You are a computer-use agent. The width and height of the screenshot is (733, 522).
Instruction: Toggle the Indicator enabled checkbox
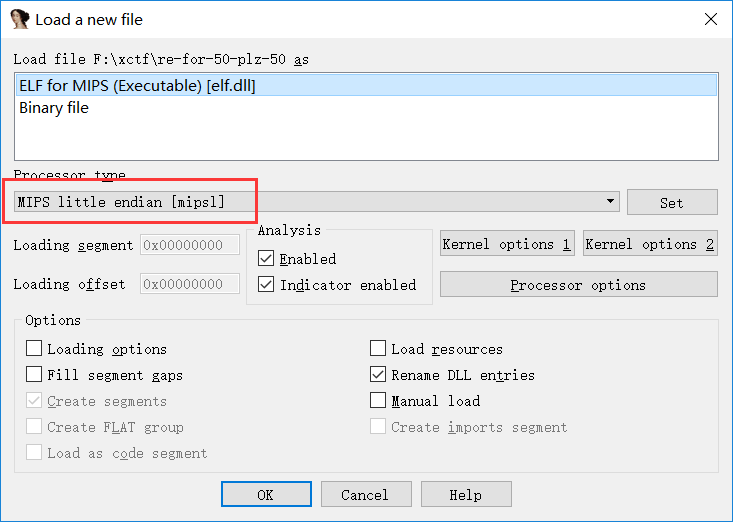pos(266,285)
